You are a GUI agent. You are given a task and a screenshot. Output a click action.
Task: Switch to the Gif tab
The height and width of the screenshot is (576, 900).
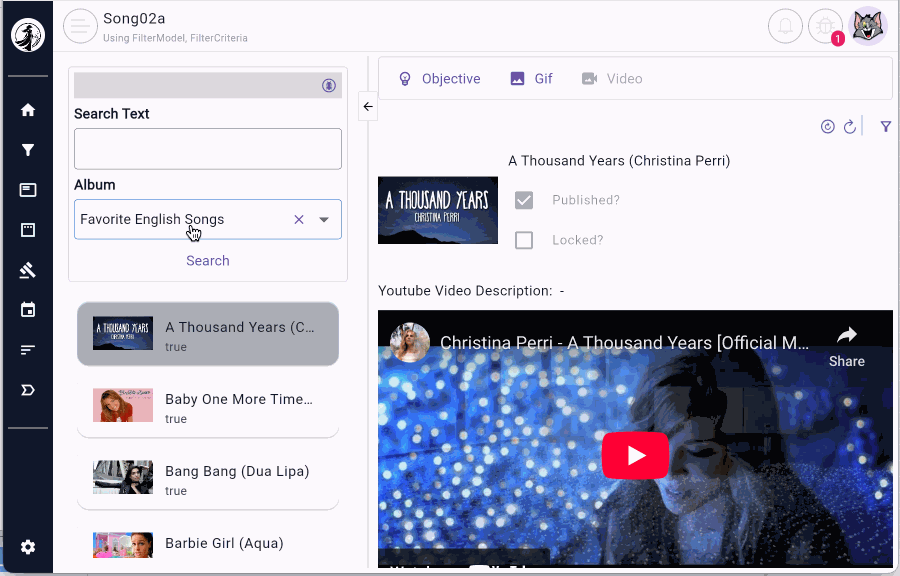coord(531,79)
